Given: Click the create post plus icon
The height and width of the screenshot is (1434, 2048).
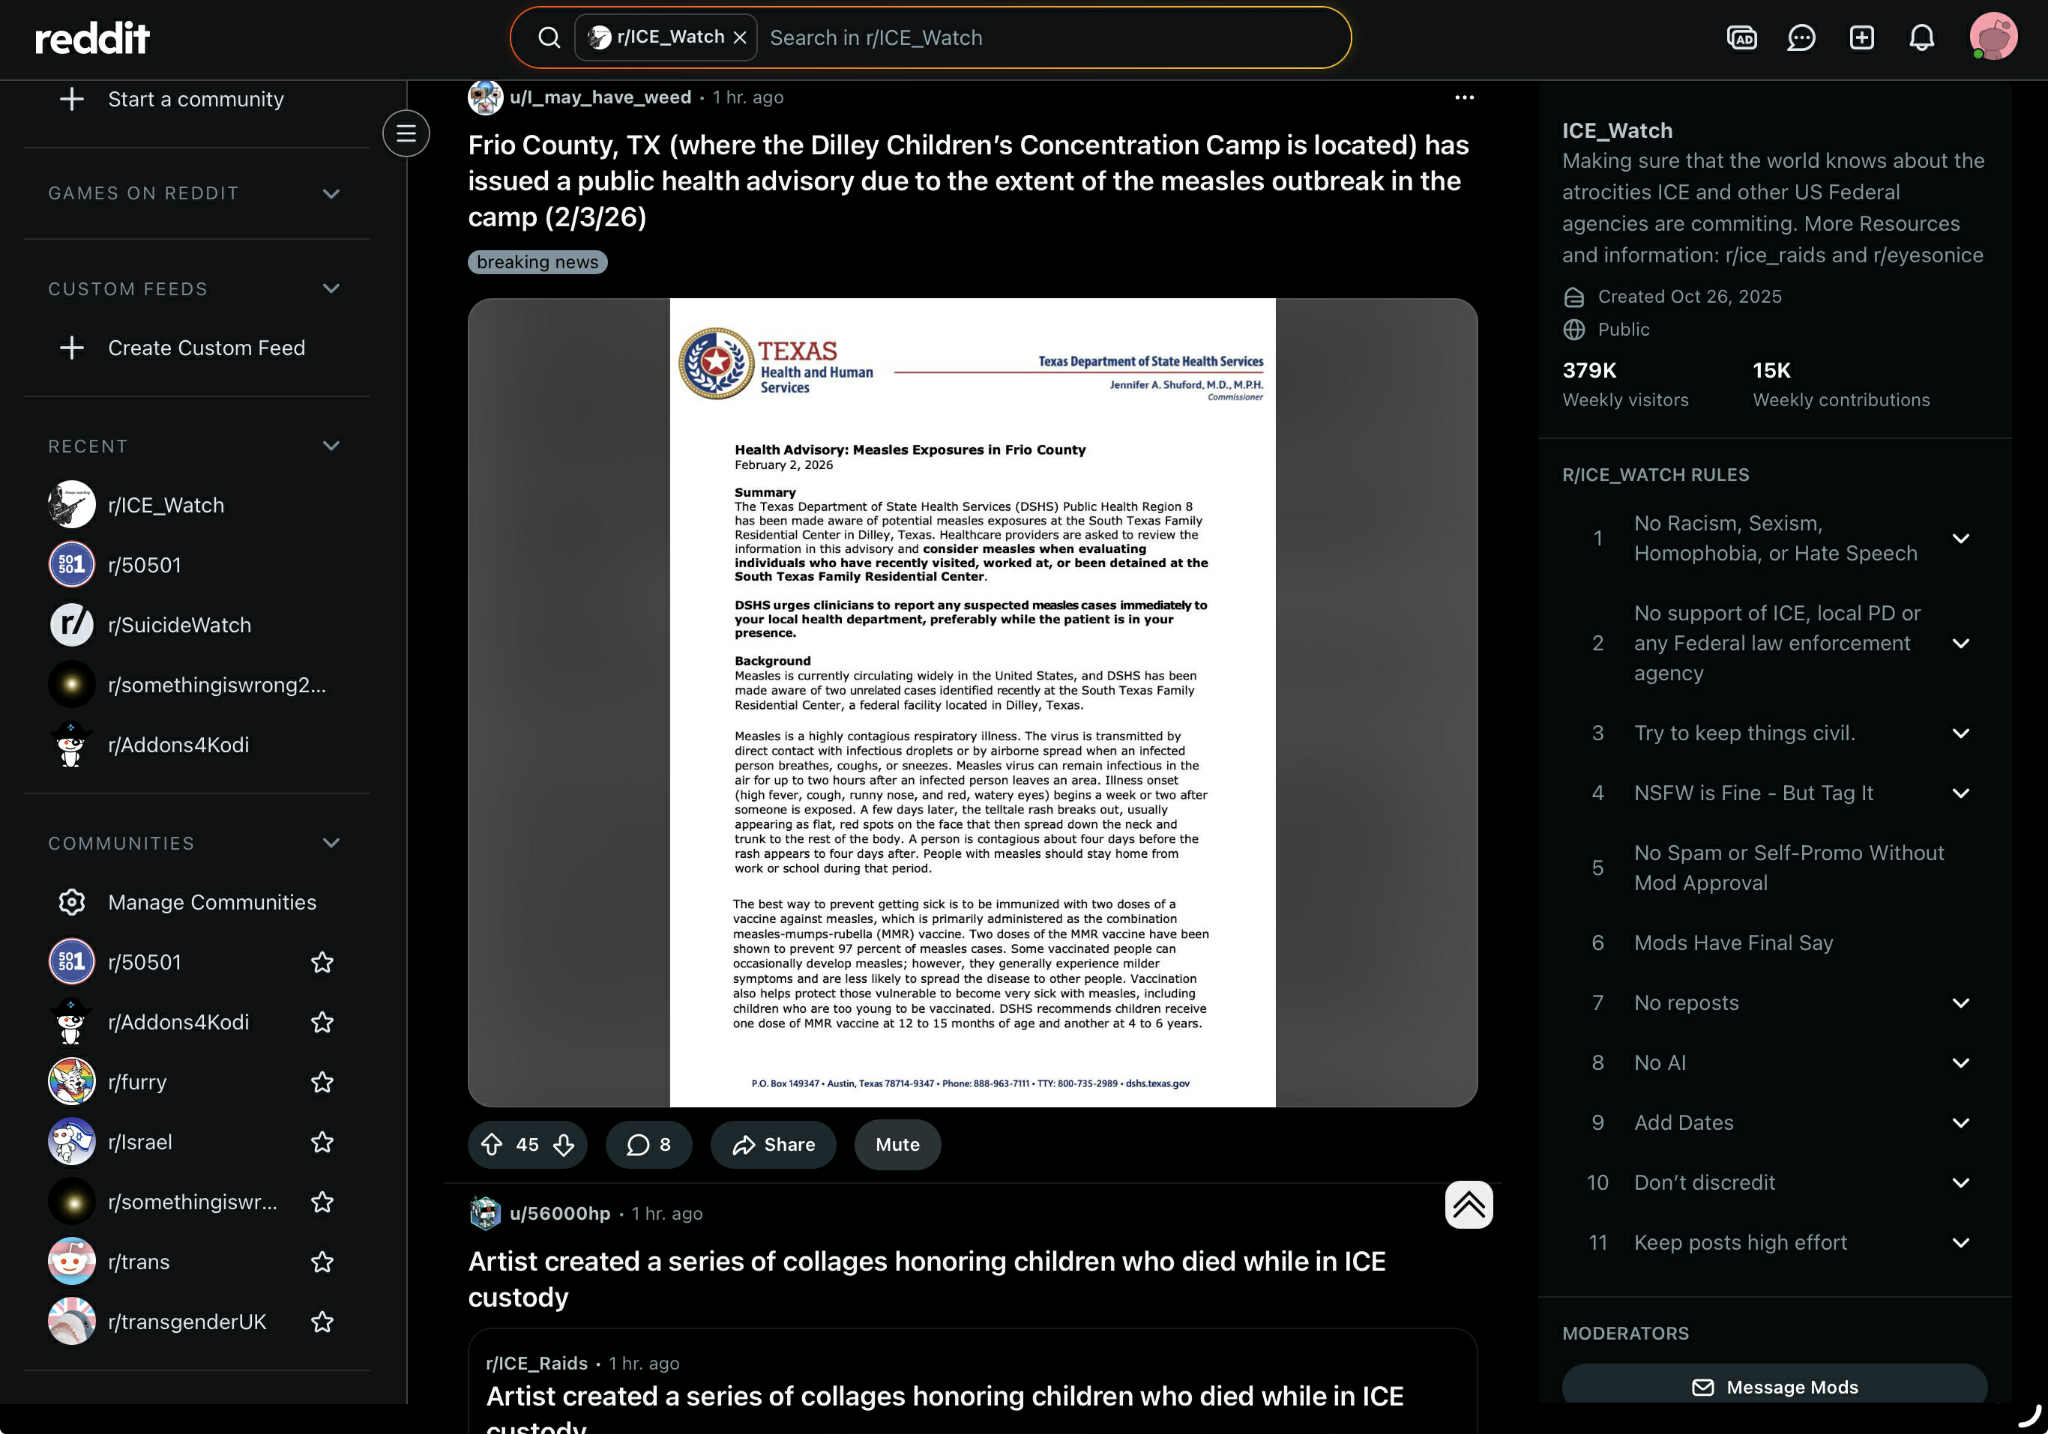Looking at the screenshot, I should [1861, 38].
